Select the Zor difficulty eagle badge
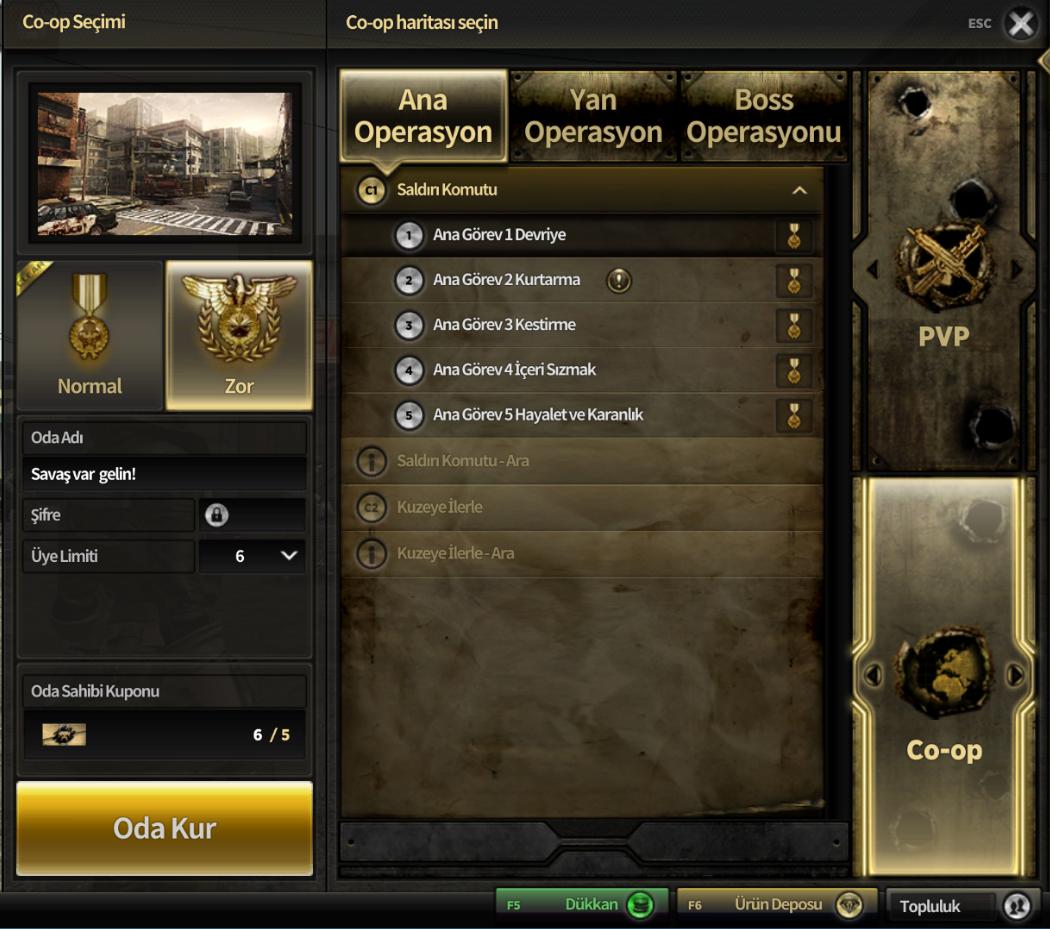The image size is (1050, 929). (239, 335)
